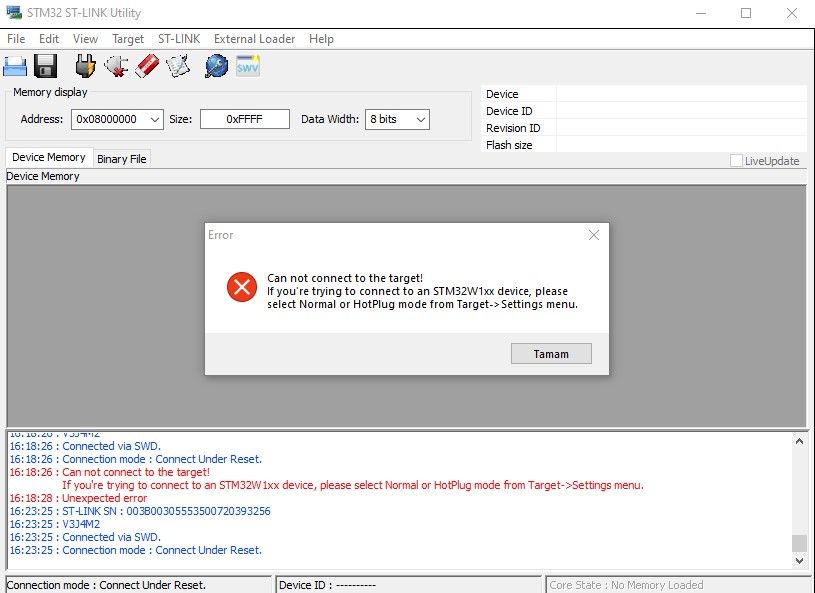Image resolution: width=815 pixels, height=593 pixels.
Task: Click the Program verify toolbar icon
Action: tap(178, 67)
